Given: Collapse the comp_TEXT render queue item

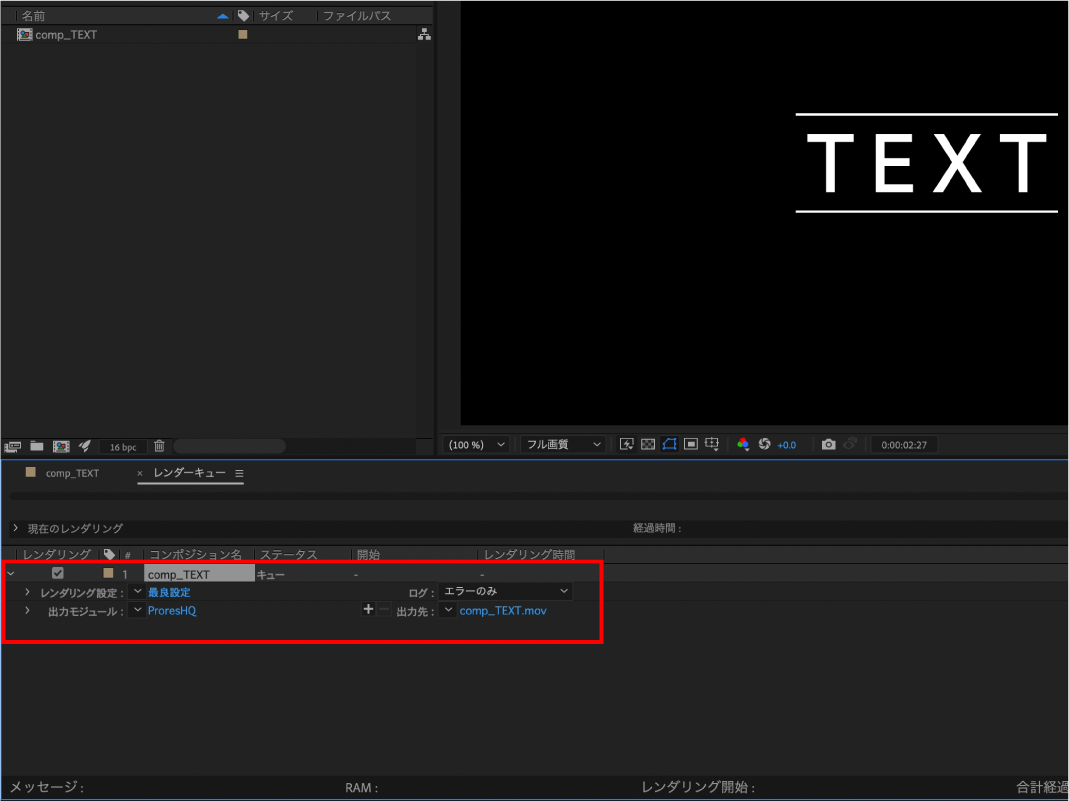Looking at the screenshot, I should [x=11, y=574].
